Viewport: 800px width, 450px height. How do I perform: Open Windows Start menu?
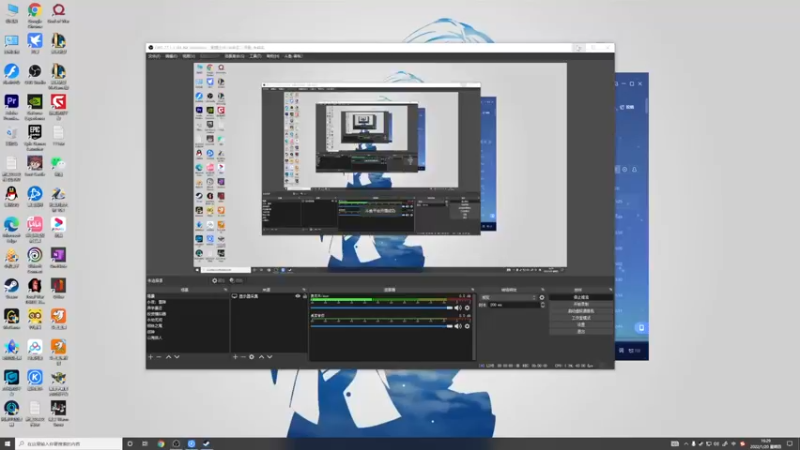pyautogui.click(x=7, y=444)
